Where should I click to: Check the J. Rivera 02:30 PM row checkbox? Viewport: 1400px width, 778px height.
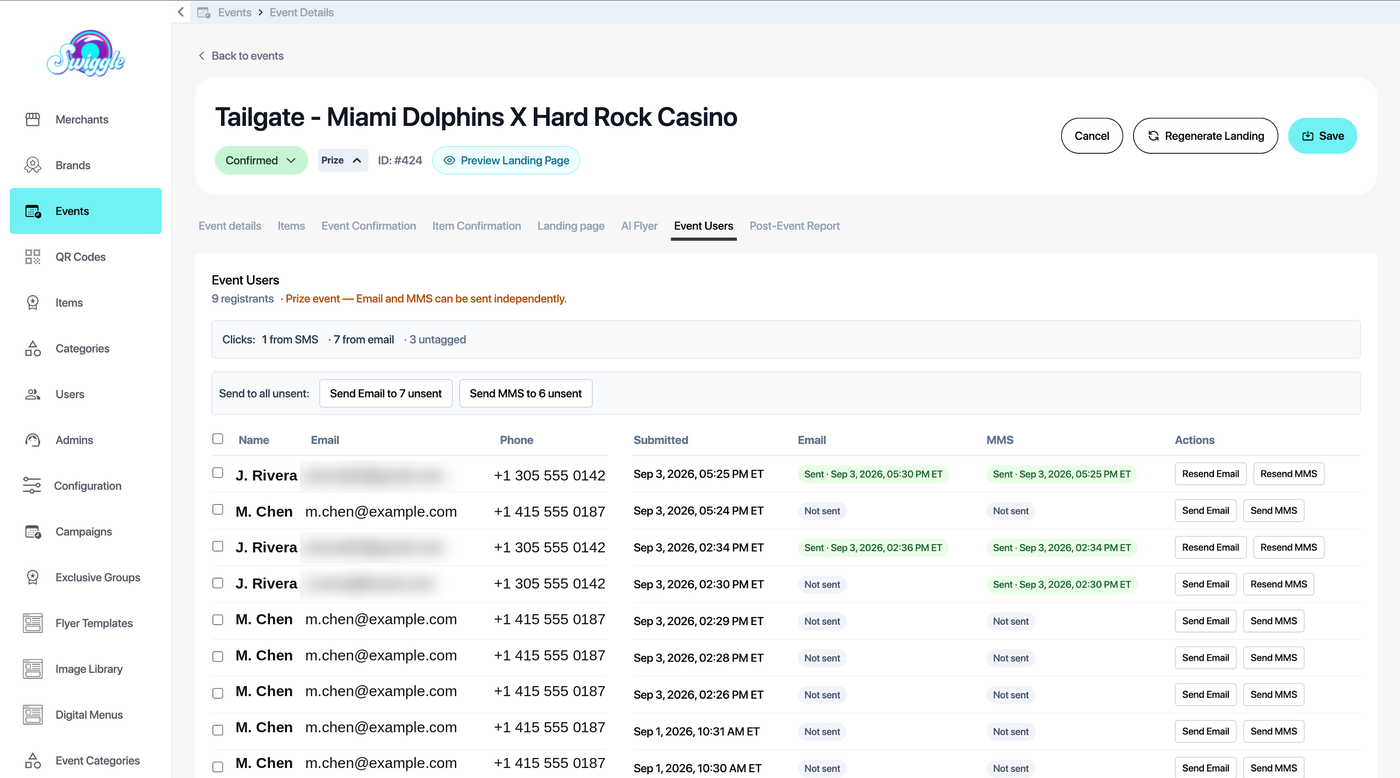(218, 583)
